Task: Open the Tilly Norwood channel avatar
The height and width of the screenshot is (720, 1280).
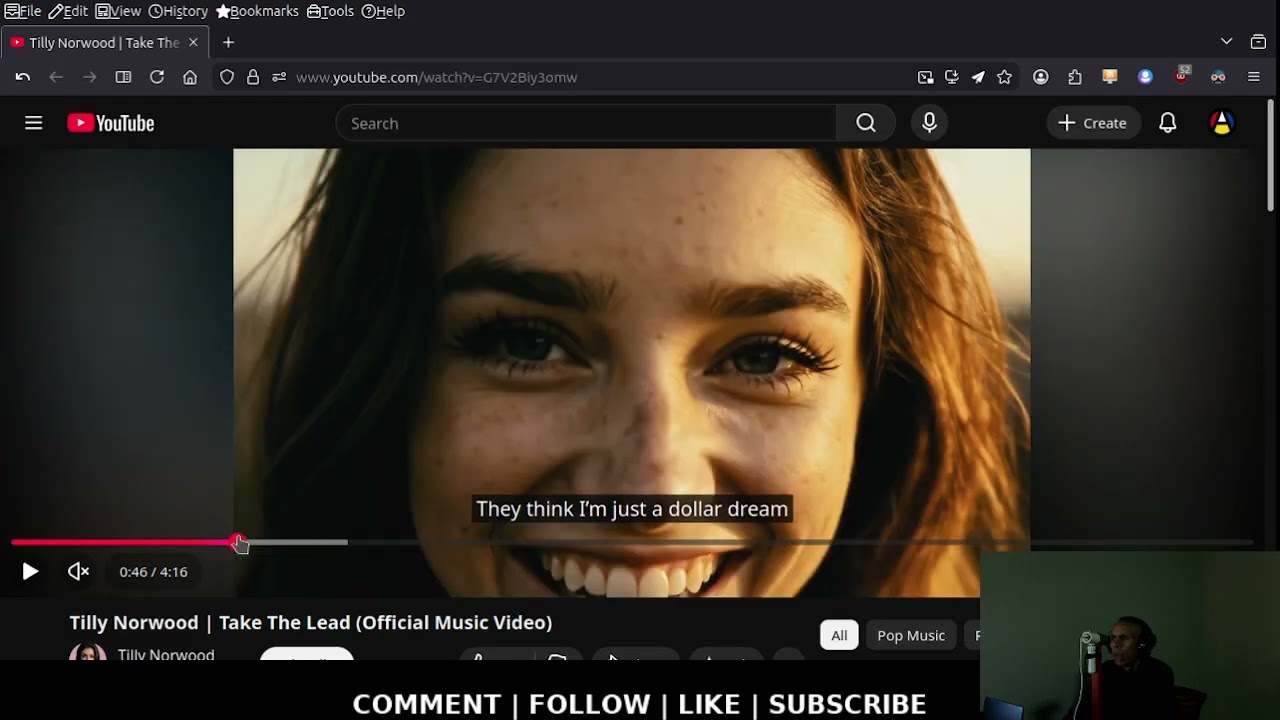Action: pyautogui.click(x=87, y=652)
